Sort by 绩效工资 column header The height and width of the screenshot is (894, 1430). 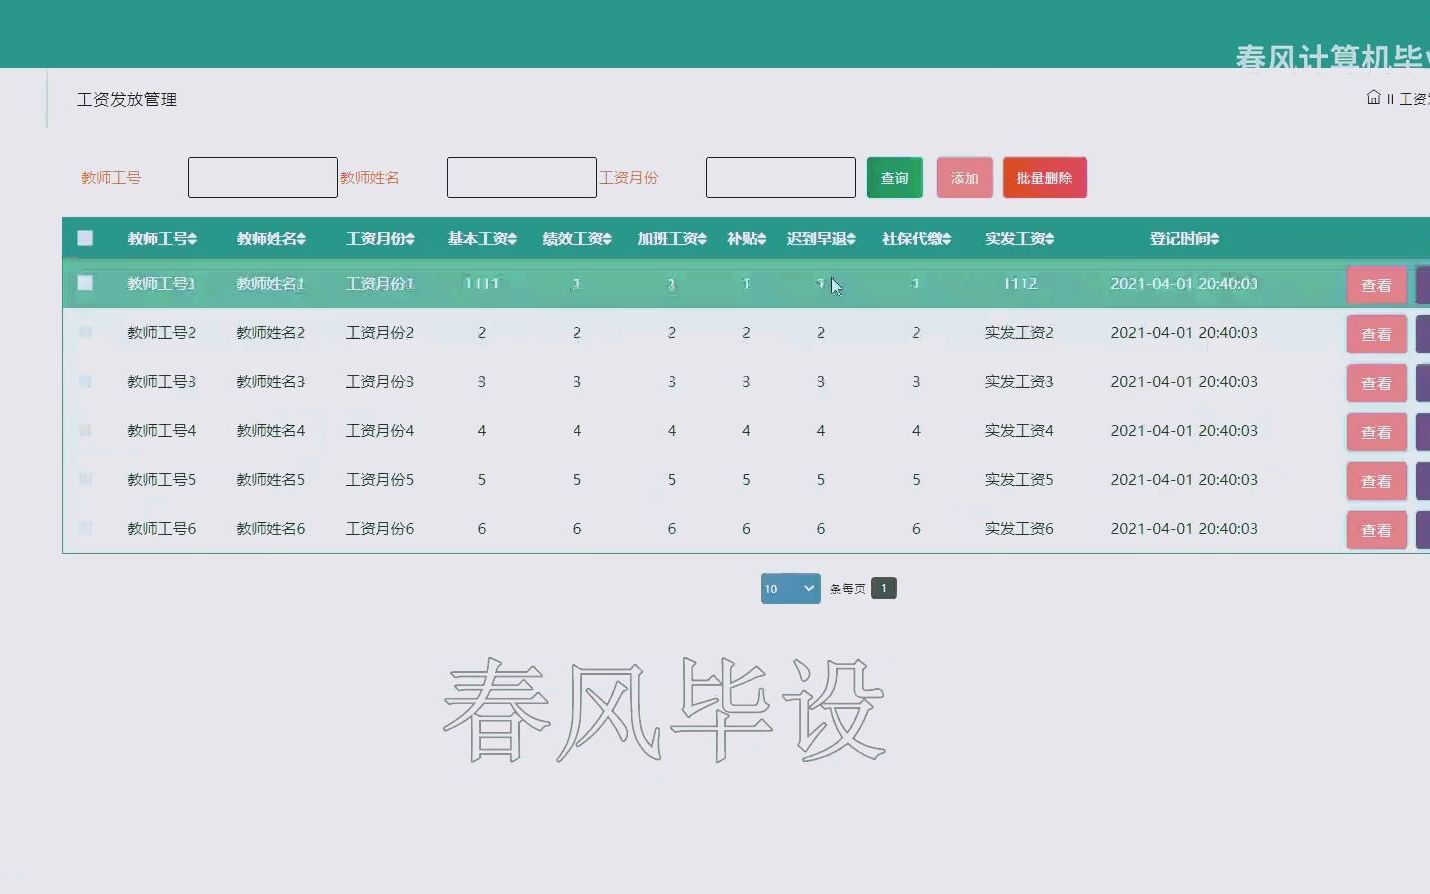[x=577, y=239]
